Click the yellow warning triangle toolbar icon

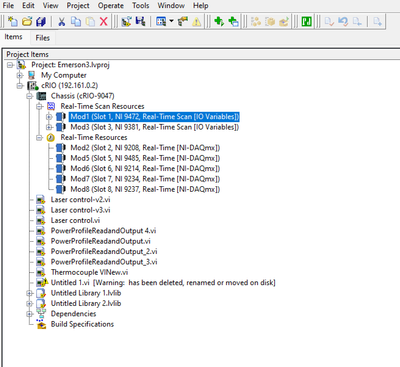(x=197, y=22)
